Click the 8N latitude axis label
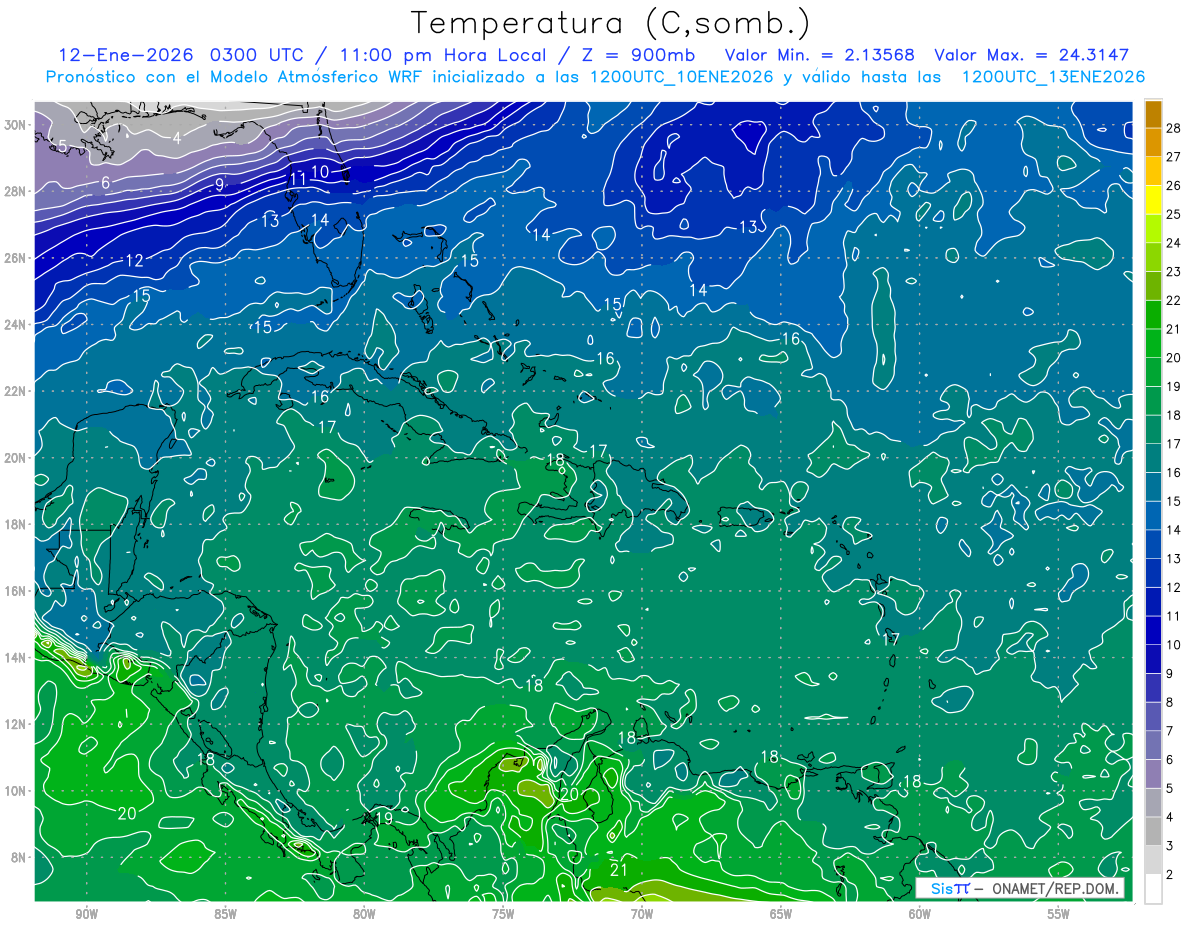Image resolution: width=1200 pixels, height=927 pixels. 19,857
